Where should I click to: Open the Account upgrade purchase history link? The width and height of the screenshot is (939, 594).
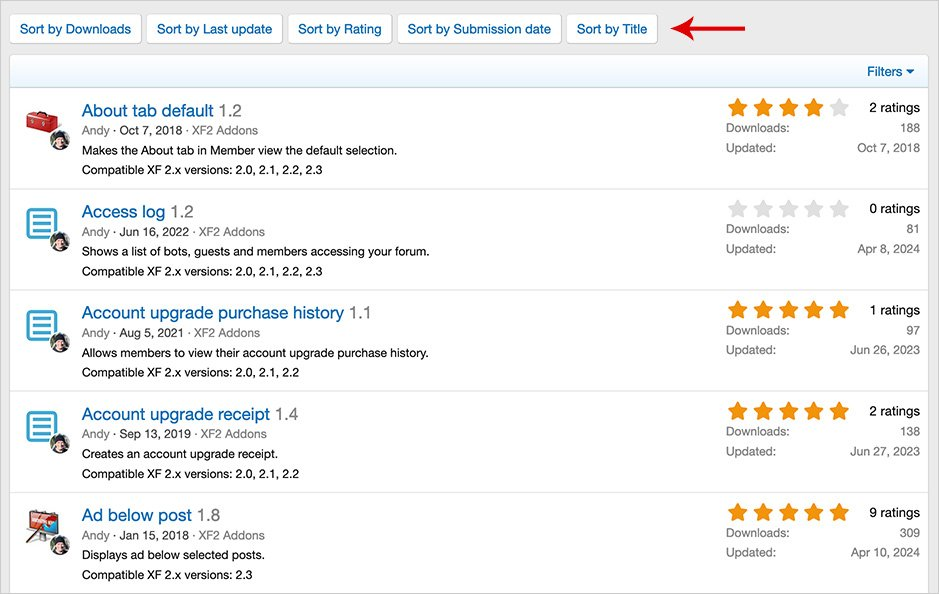[x=212, y=313]
